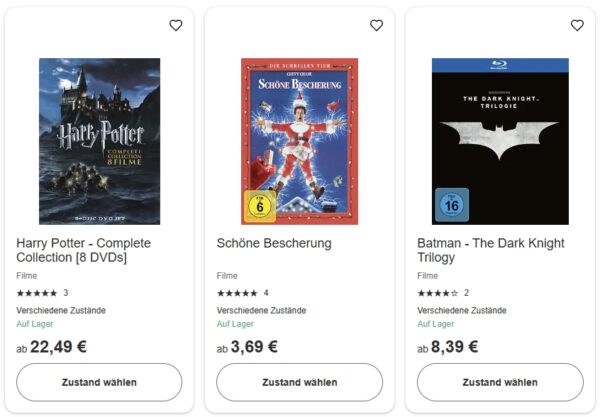Click the 8,39 € price
600x417 pixels.
pyautogui.click(x=455, y=347)
